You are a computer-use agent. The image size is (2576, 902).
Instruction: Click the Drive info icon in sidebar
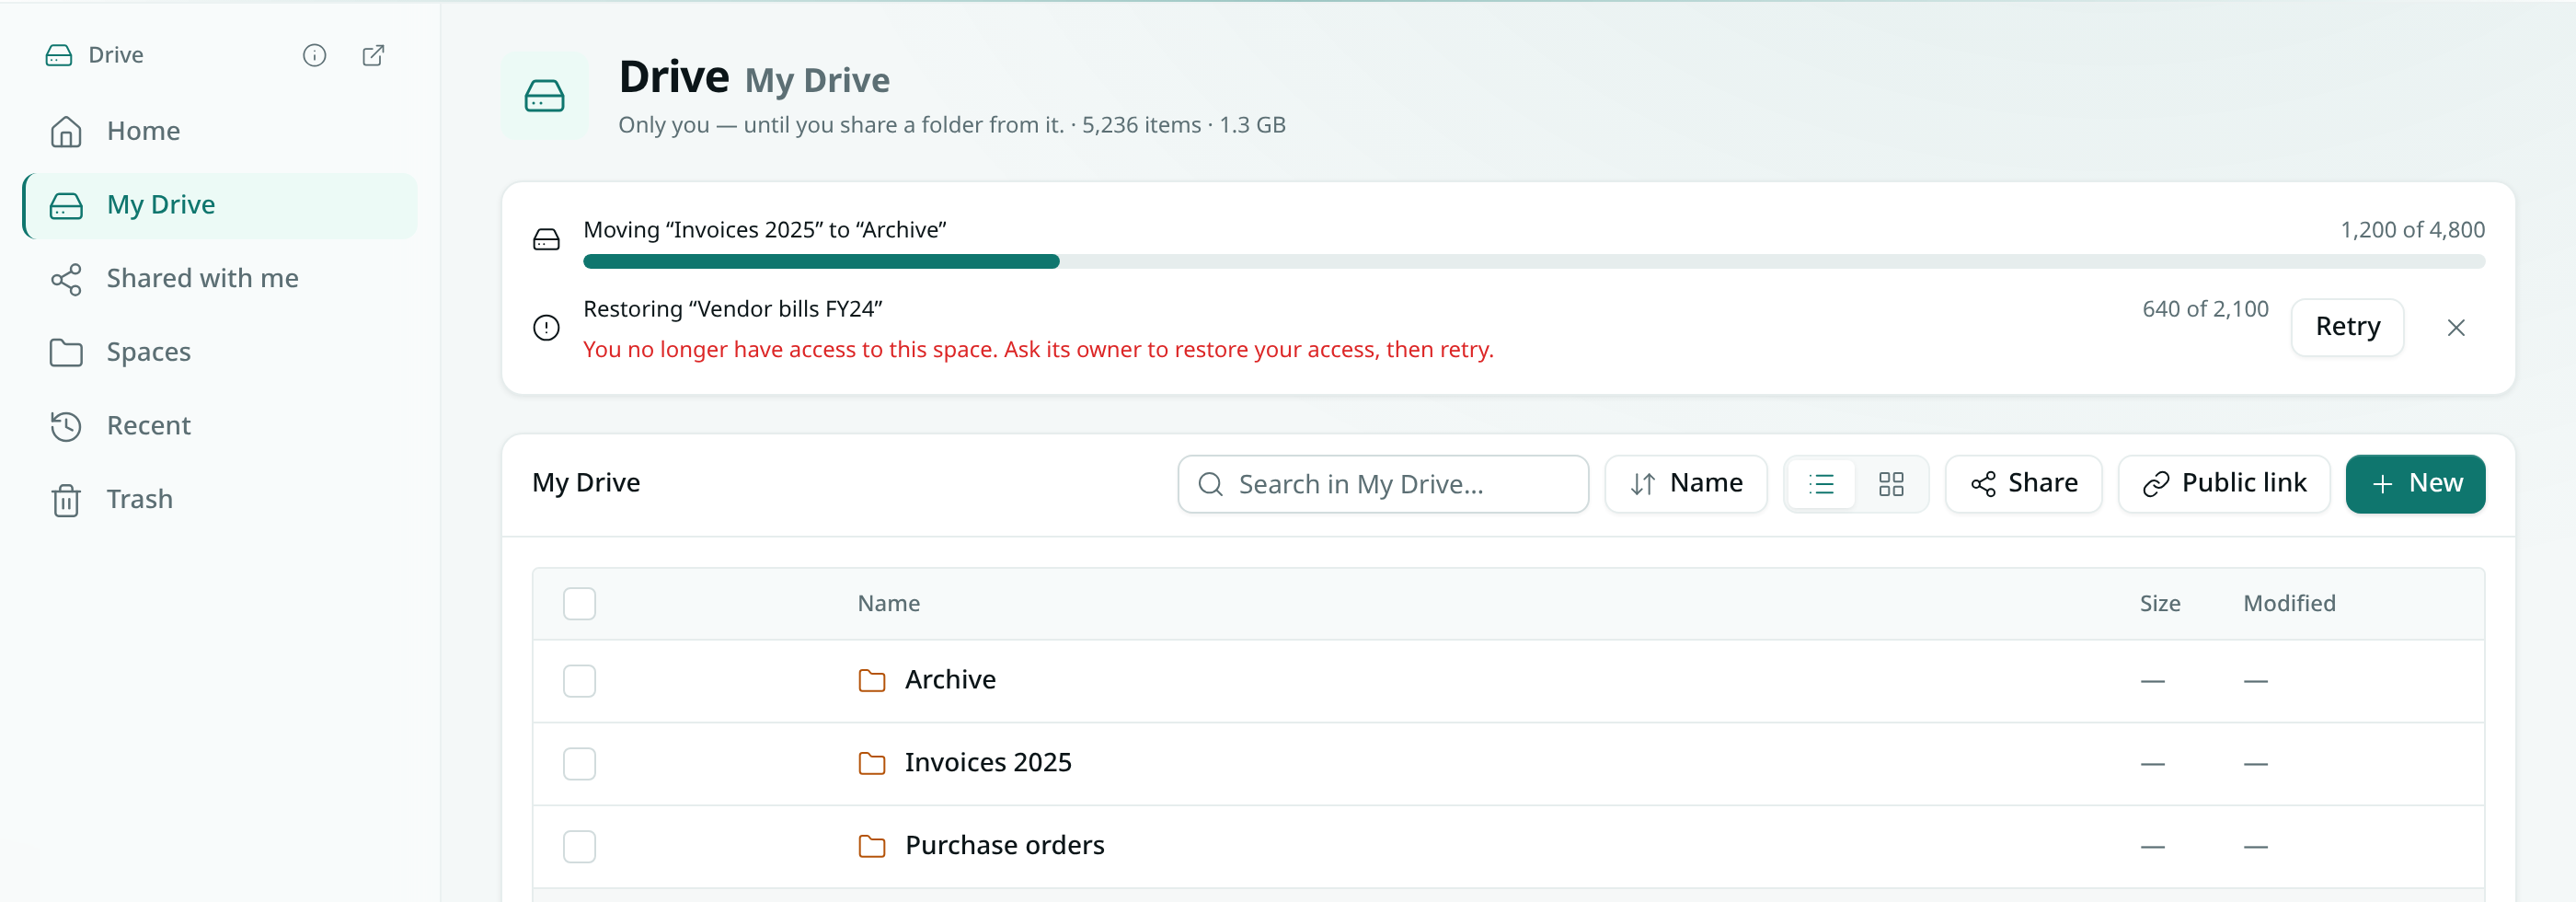(314, 55)
